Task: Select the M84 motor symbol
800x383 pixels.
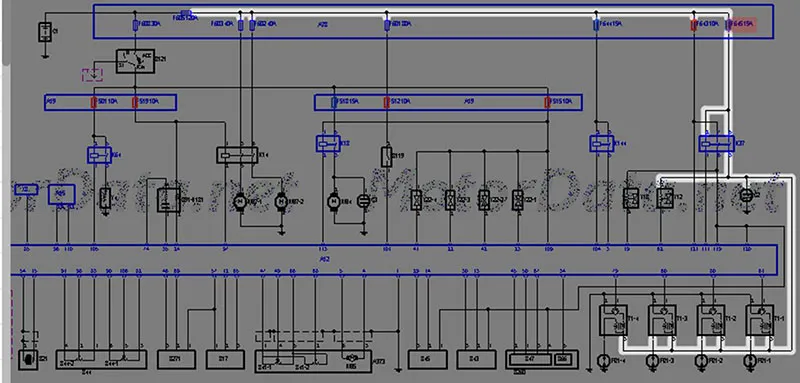Action: pyautogui.click(x=334, y=200)
